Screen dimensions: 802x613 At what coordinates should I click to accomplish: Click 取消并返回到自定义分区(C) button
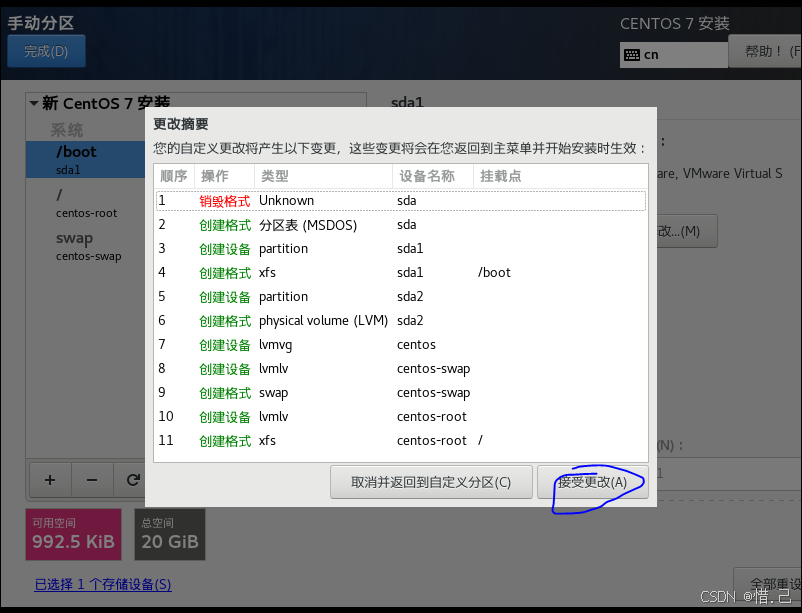coord(430,482)
